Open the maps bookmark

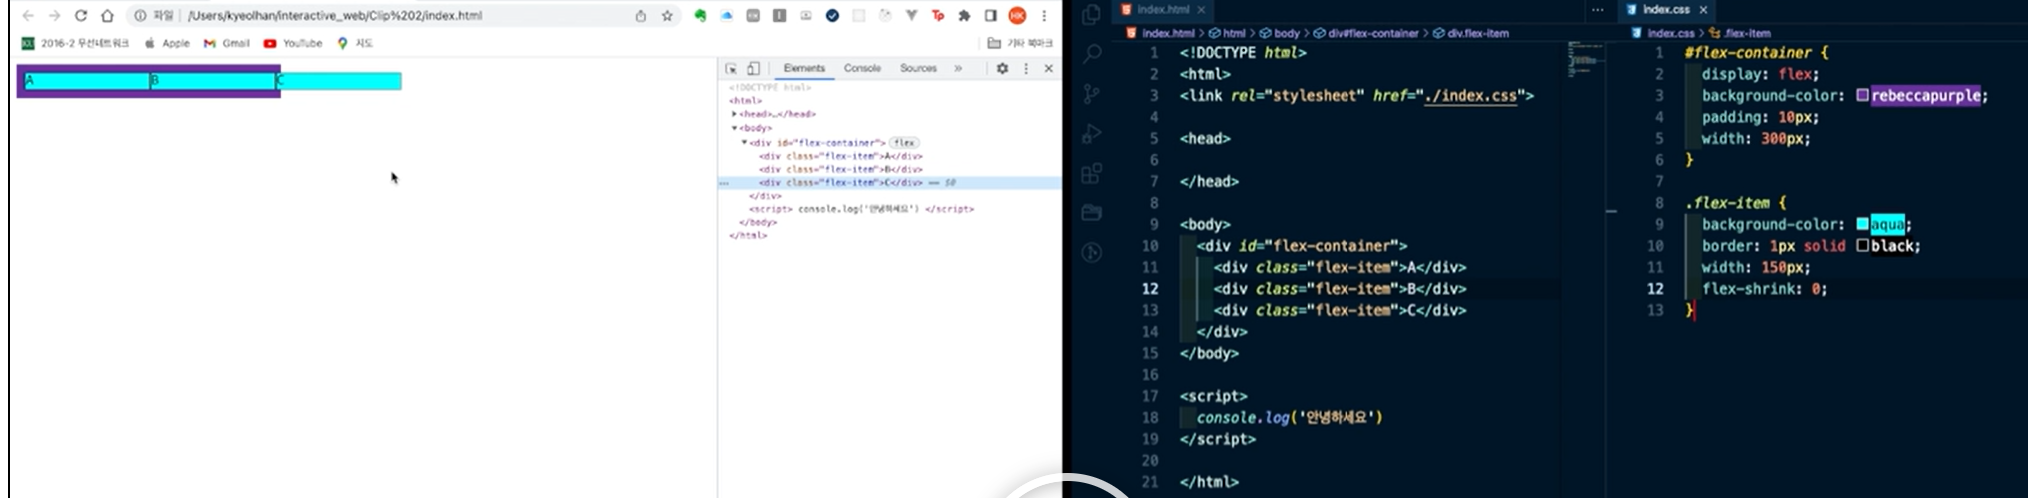click(355, 43)
